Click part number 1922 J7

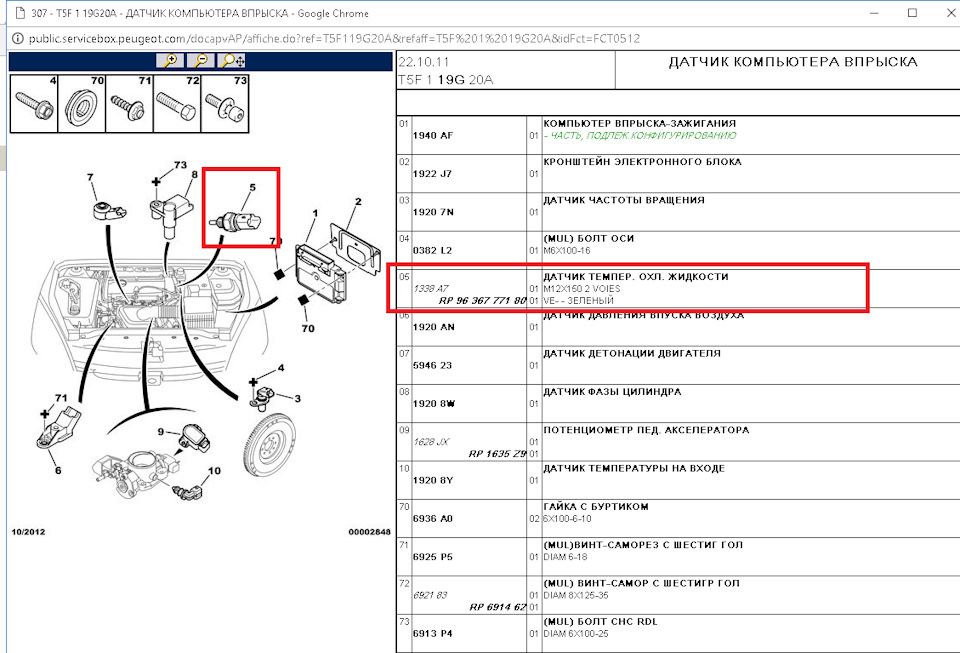coord(432,174)
